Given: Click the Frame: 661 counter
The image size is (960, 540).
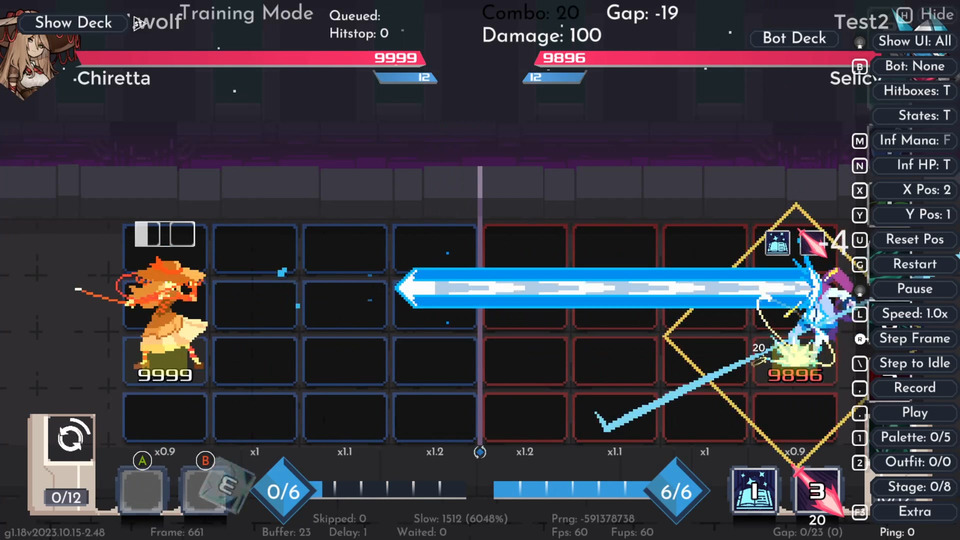Looking at the screenshot, I should click(x=176, y=532).
